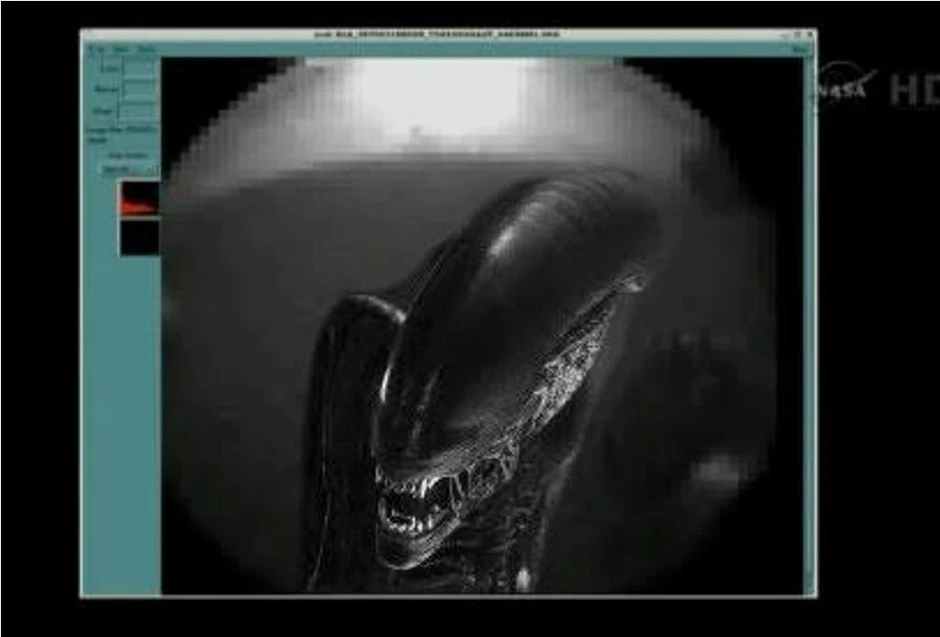Open the Help menu at right

click(x=800, y=49)
